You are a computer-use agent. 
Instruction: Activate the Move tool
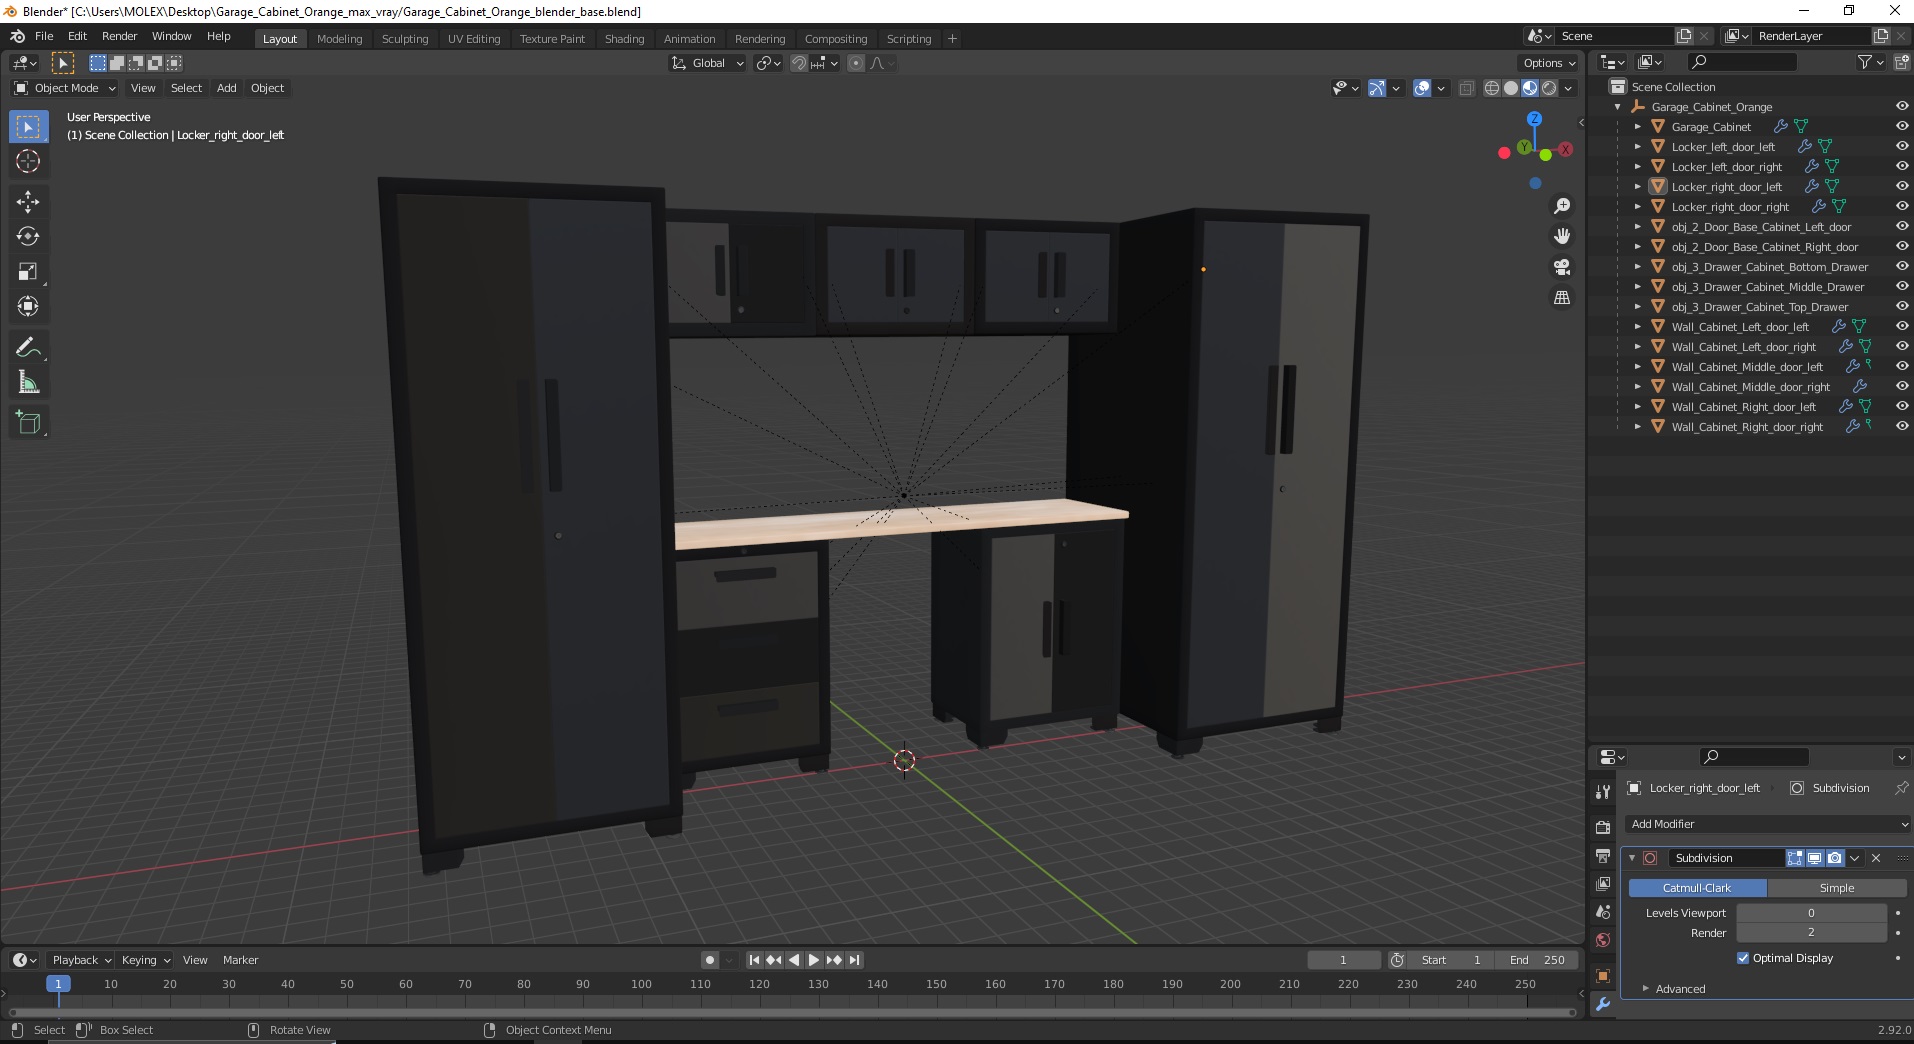coord(28,201)
